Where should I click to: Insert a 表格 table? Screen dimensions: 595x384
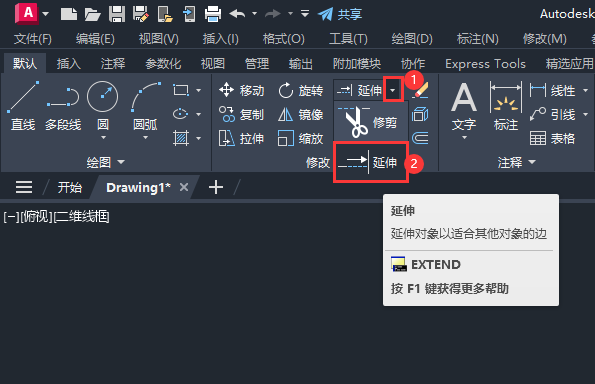tap(552, 138)
